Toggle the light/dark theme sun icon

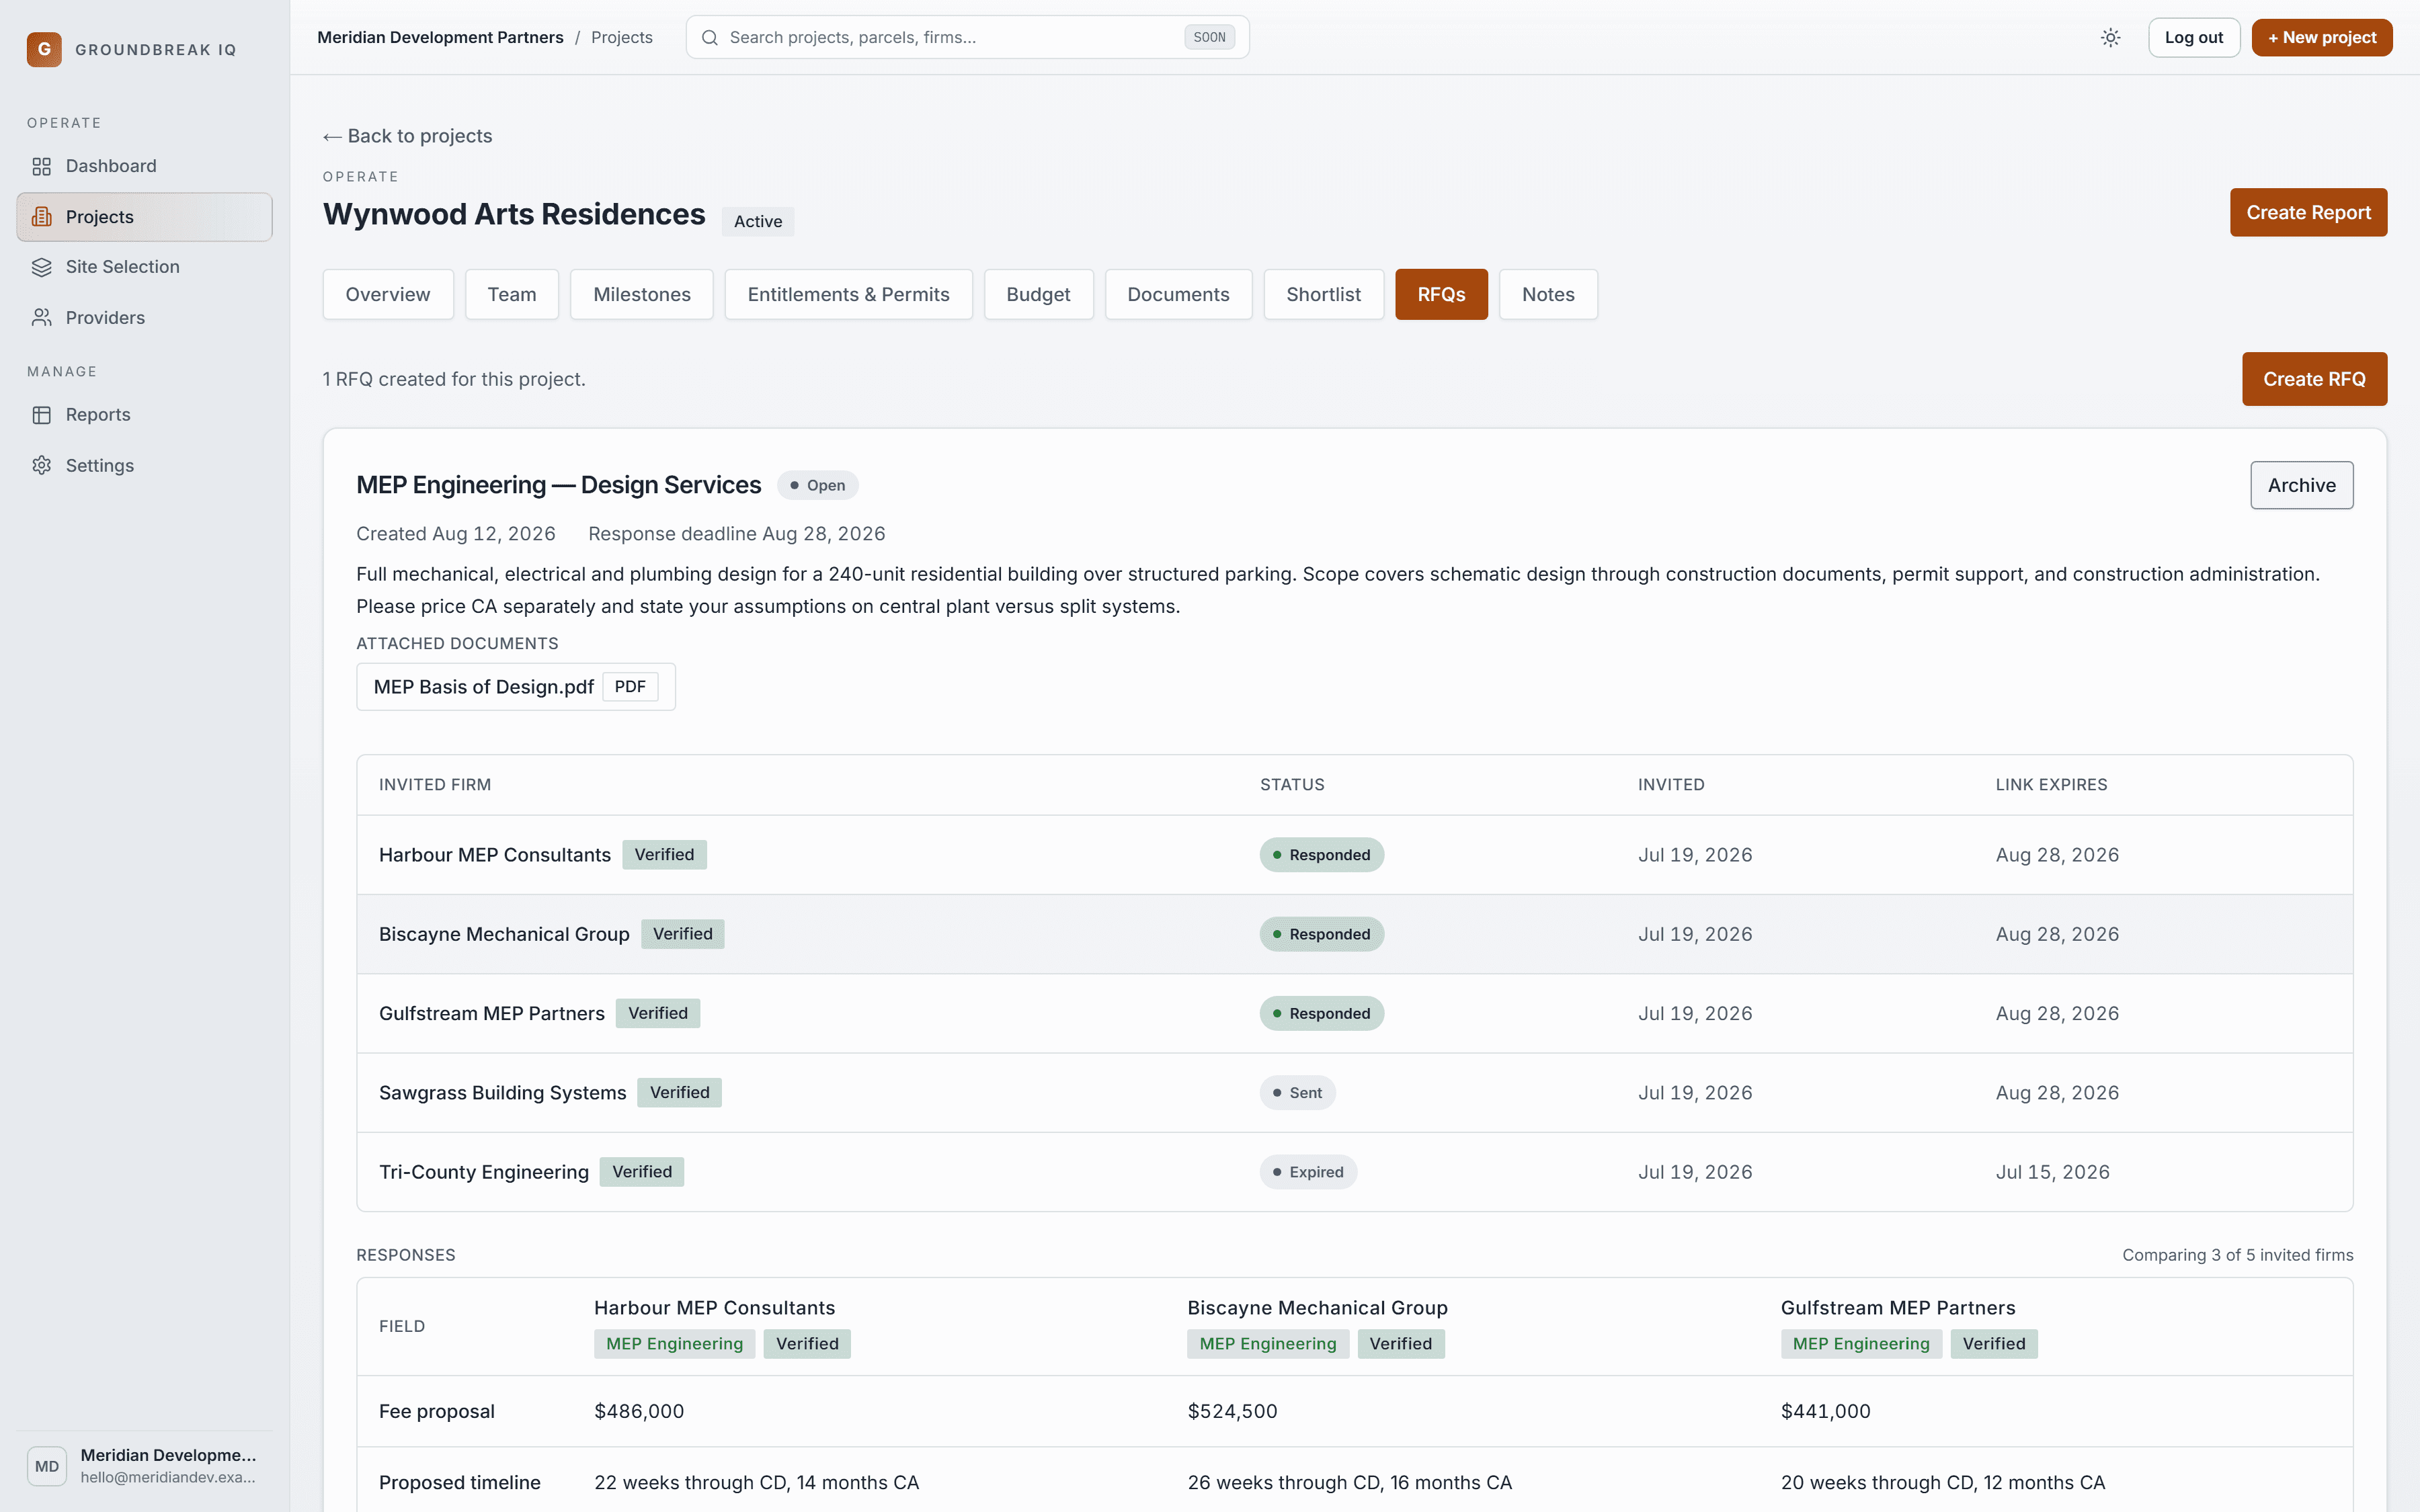2110,38
